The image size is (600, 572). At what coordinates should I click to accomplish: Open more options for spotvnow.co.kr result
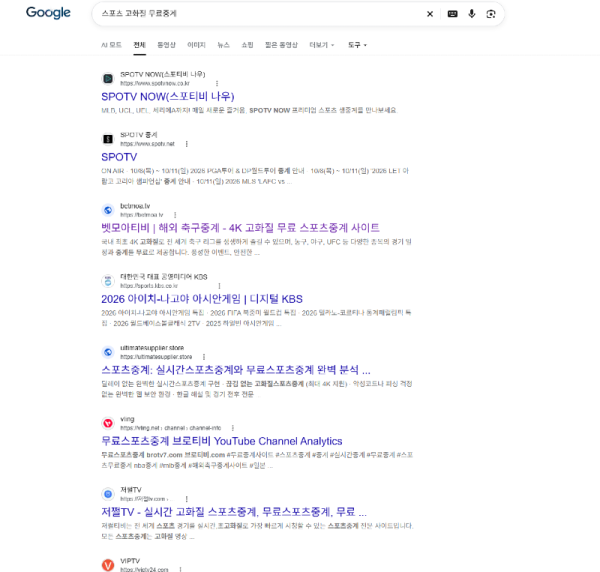[x=217, y=83]
